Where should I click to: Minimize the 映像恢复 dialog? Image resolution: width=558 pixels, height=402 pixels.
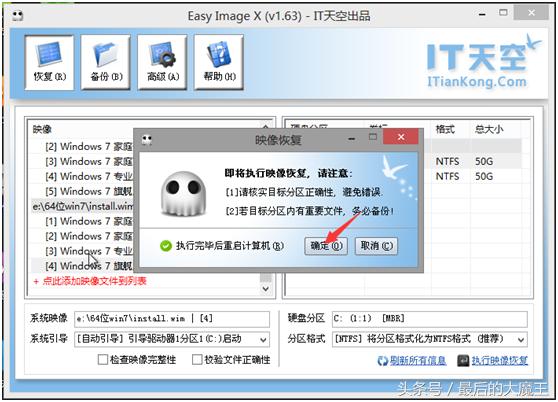(x=352, y=138)
